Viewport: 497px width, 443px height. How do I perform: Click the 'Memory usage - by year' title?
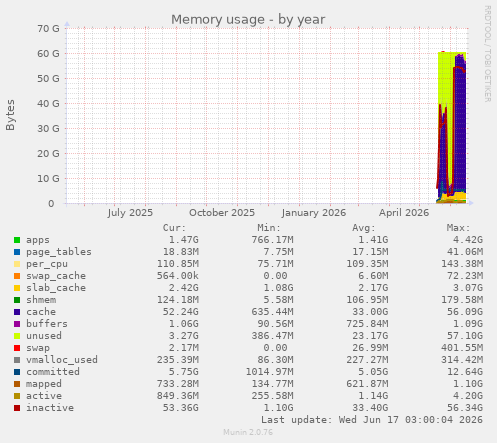pyautogui.click(x=248, y=19)
